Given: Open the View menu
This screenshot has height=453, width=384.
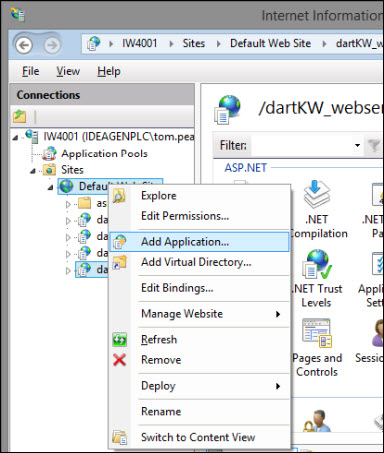Looking at the screenshot, I should click(x=68, y=71).
